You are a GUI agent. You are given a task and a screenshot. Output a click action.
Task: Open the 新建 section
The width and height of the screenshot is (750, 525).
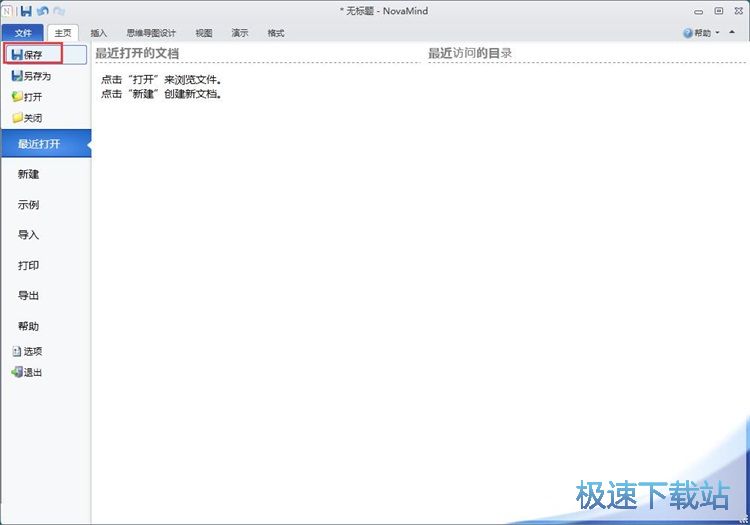28,174
